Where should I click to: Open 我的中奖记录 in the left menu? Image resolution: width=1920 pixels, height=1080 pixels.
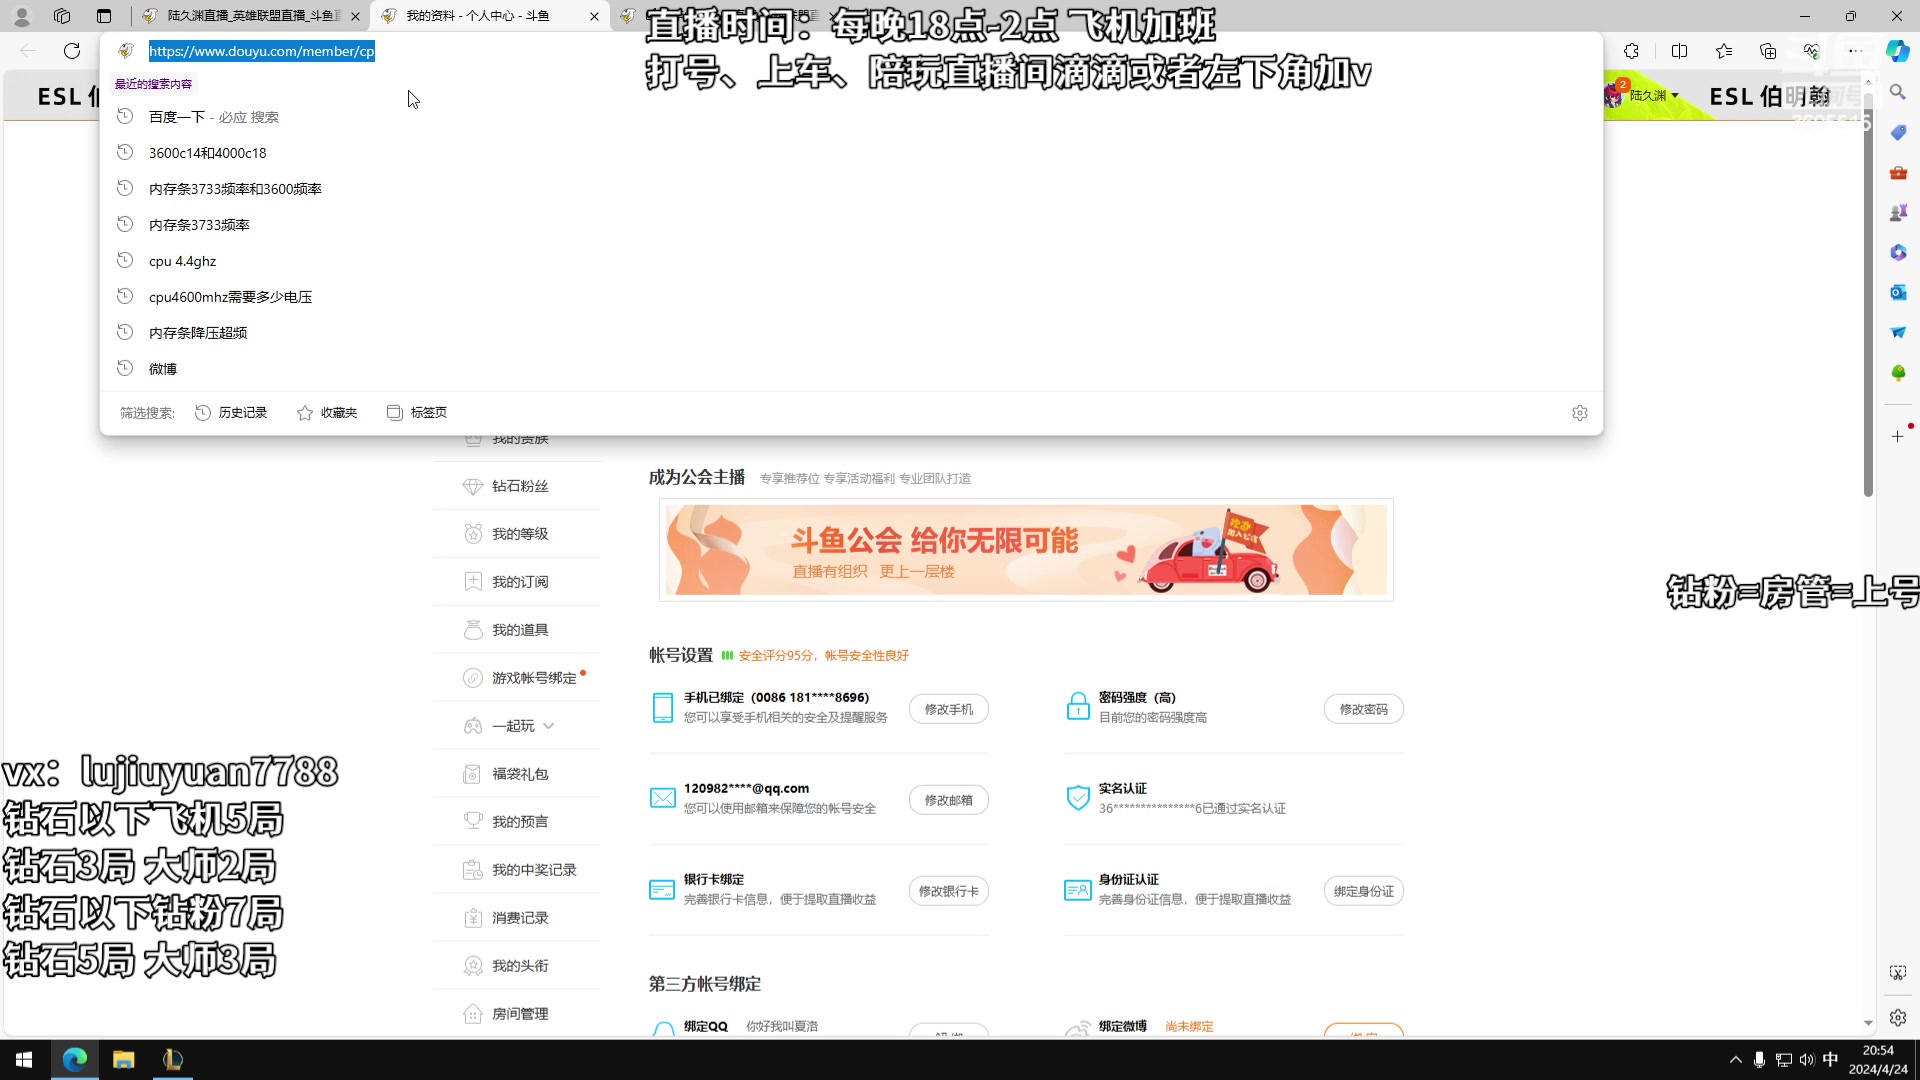533,870
